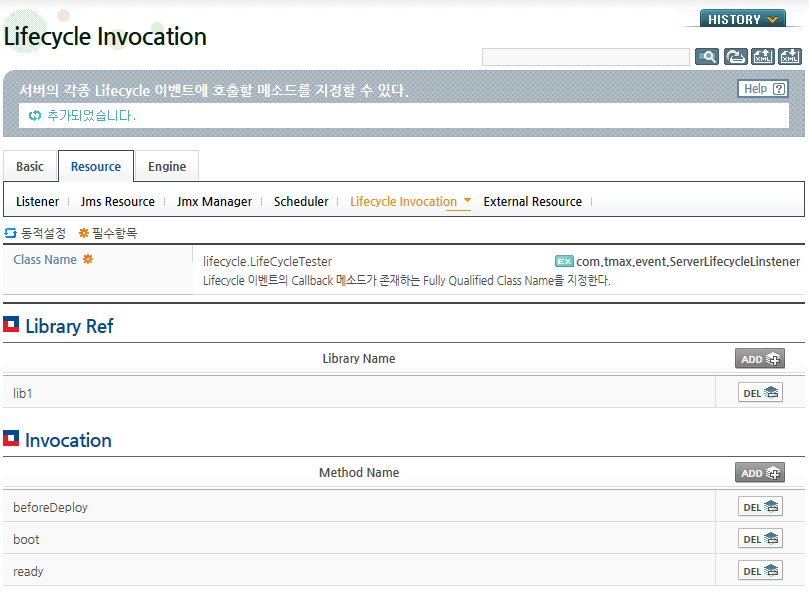Open the External Resource submenu item
The image size is (809, 592).
[532, 201]
